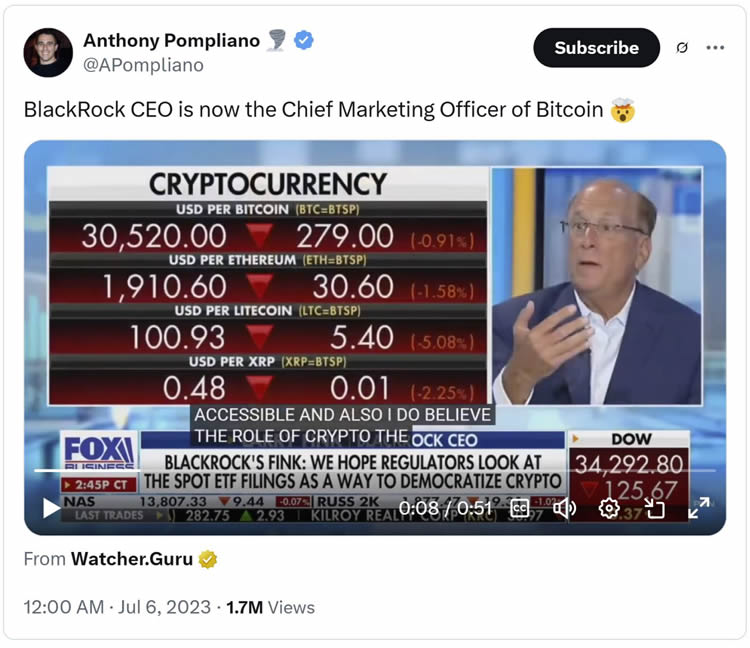Image resolution: width=750 pixels, height=648 pixels.
Task: Click the Anthony Pompliano display name
Action: [171, 40]
